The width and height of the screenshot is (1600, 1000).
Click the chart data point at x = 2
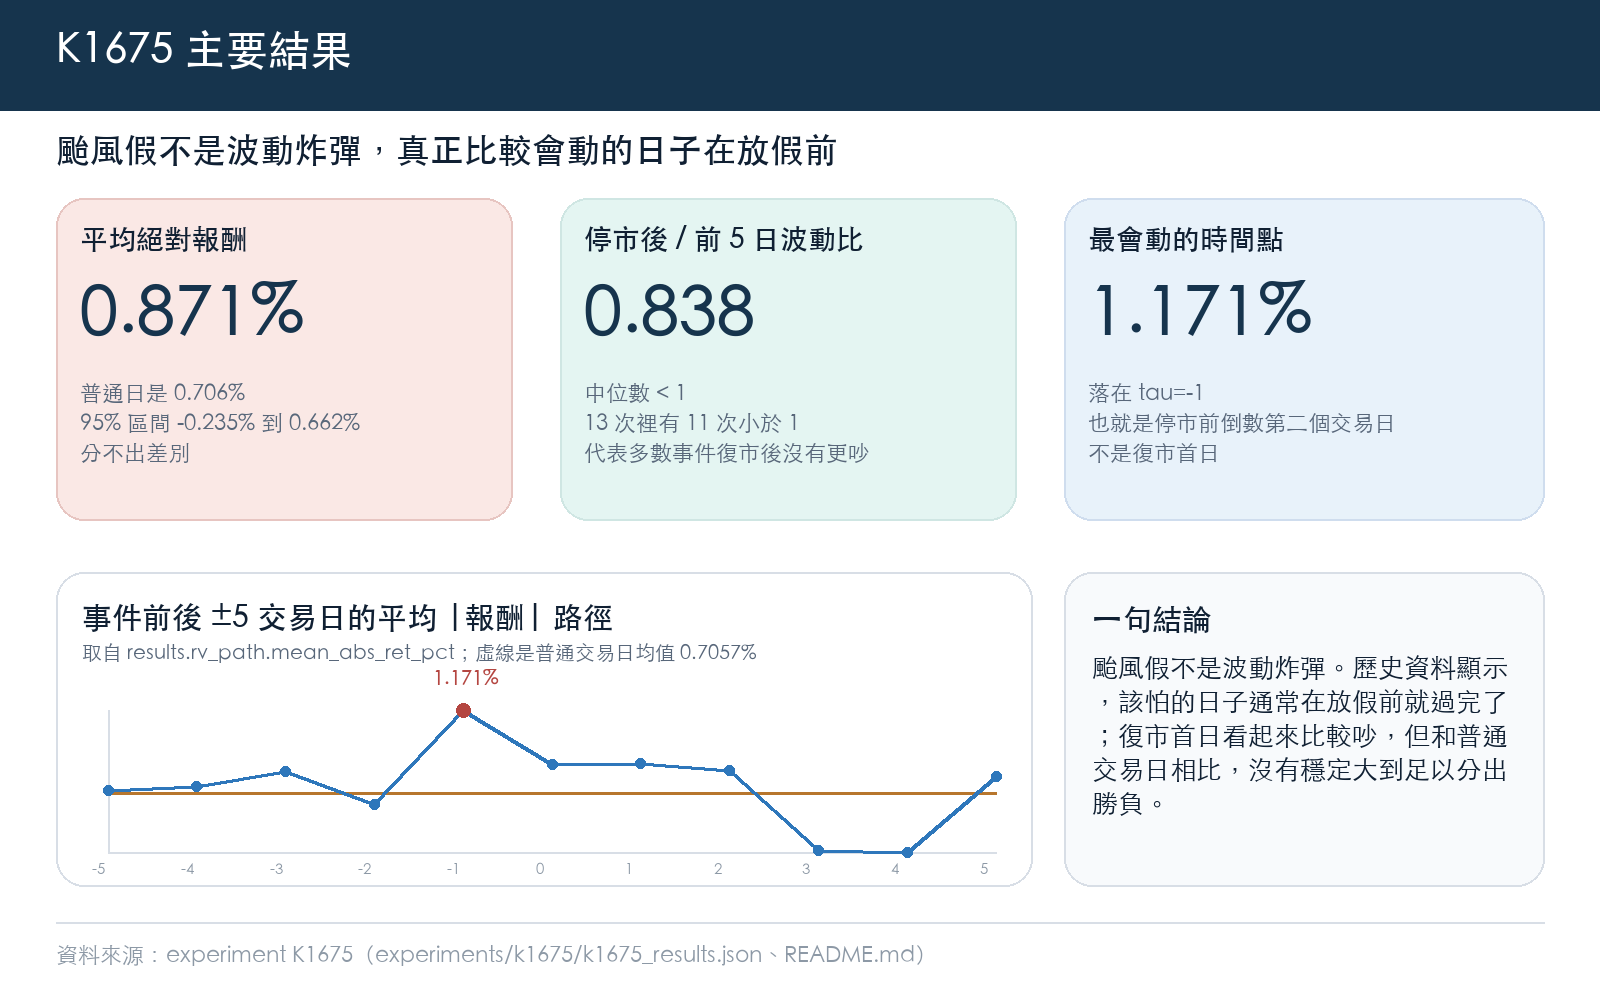(730, 771)
